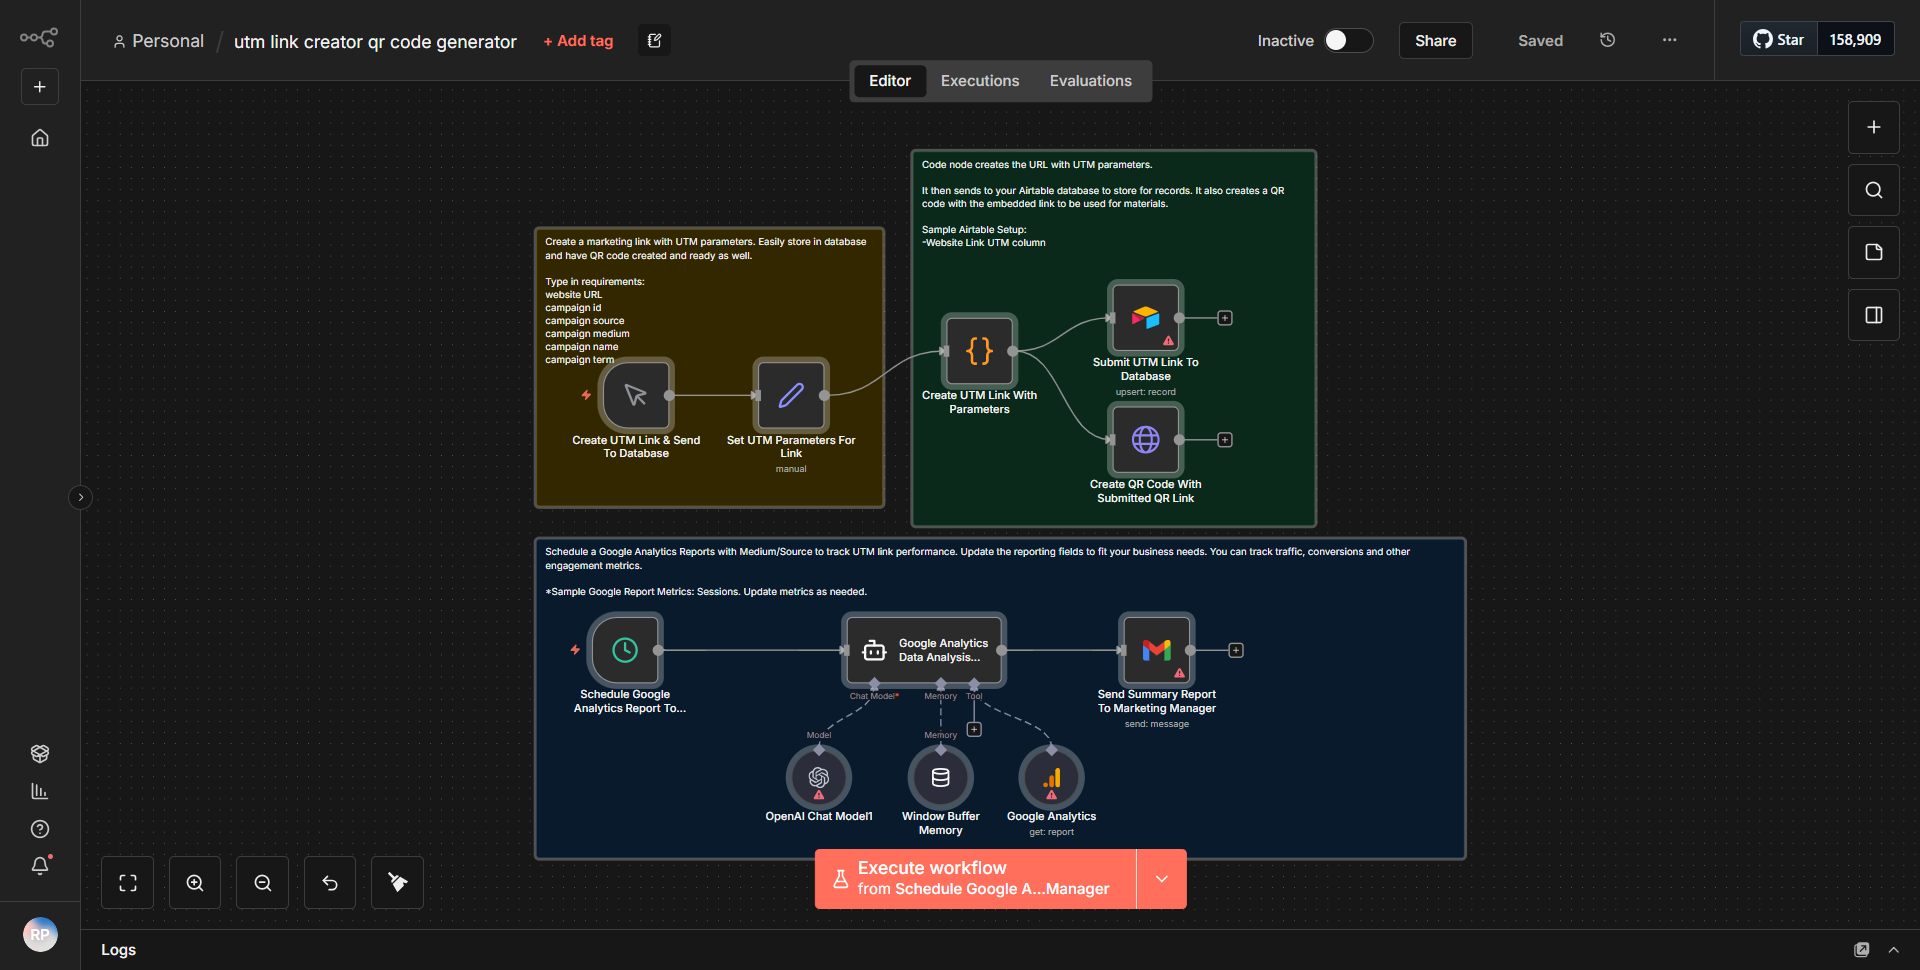
Task: Open the three-dot workflow options menu
Action: click(x=1669, y=40)
